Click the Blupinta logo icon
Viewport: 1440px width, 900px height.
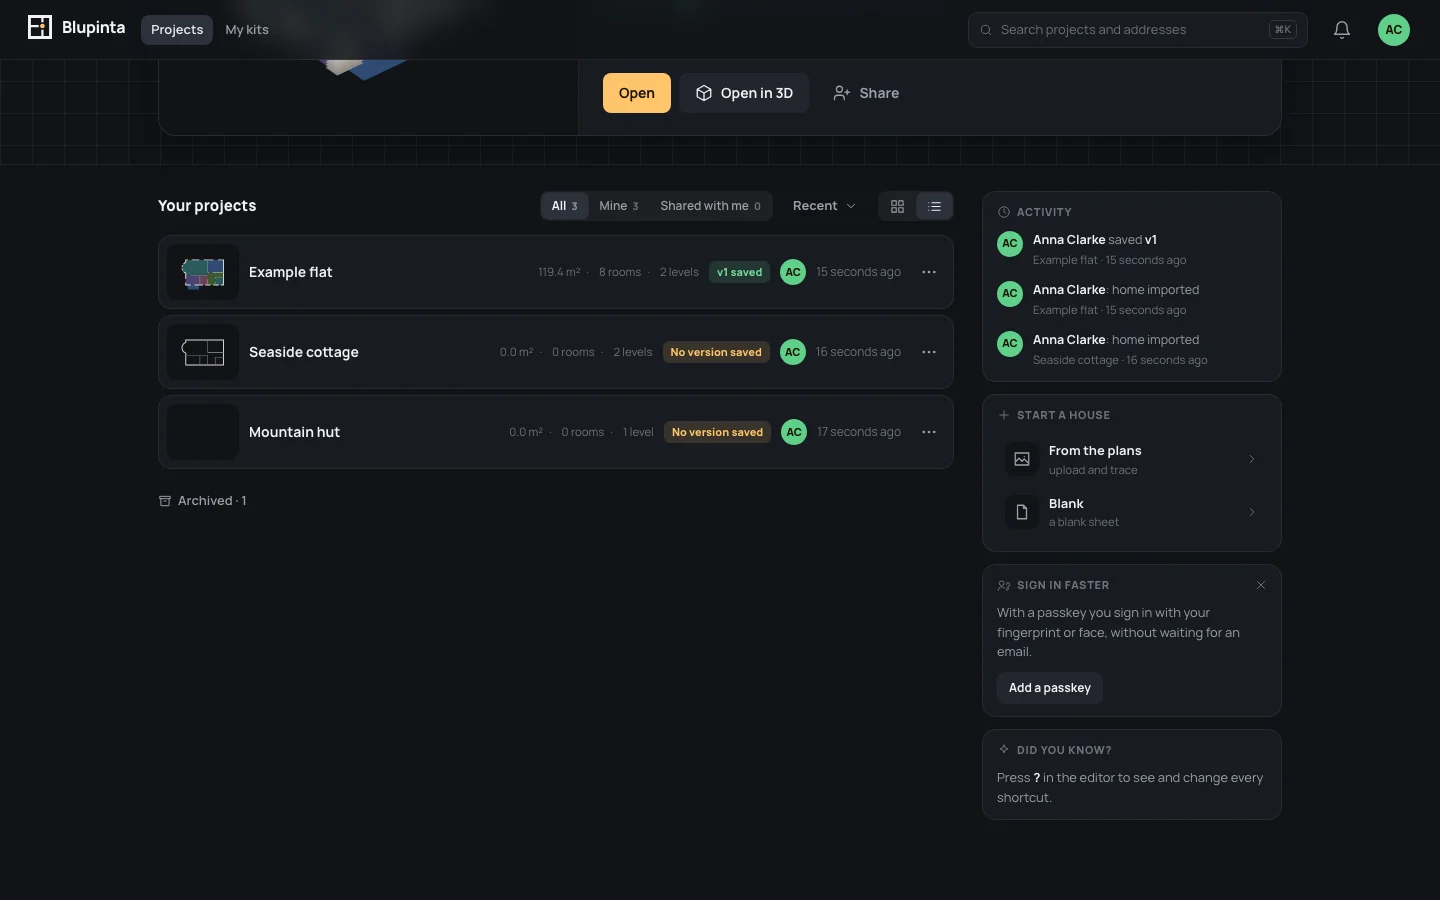coord(40,28)
